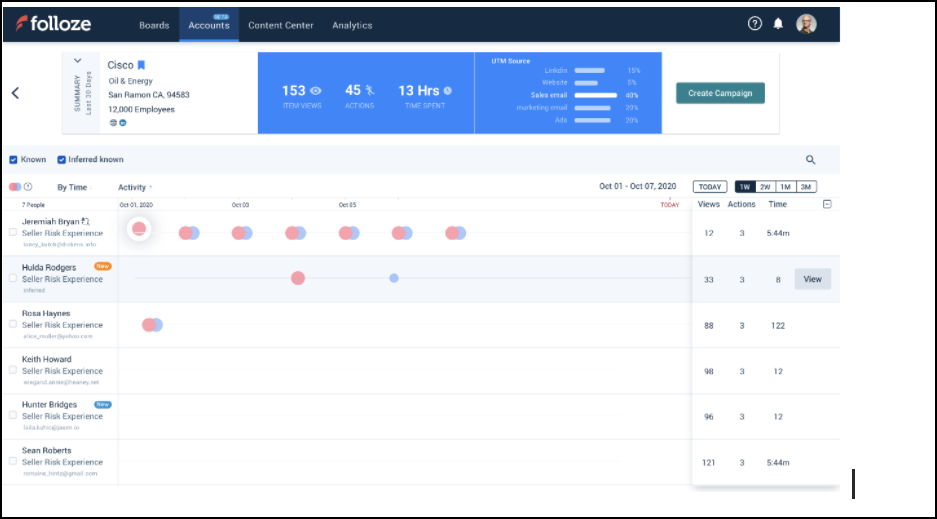Click the clock icon next to By Time toggle
This screenshot has width=937, height=519.
28,187
